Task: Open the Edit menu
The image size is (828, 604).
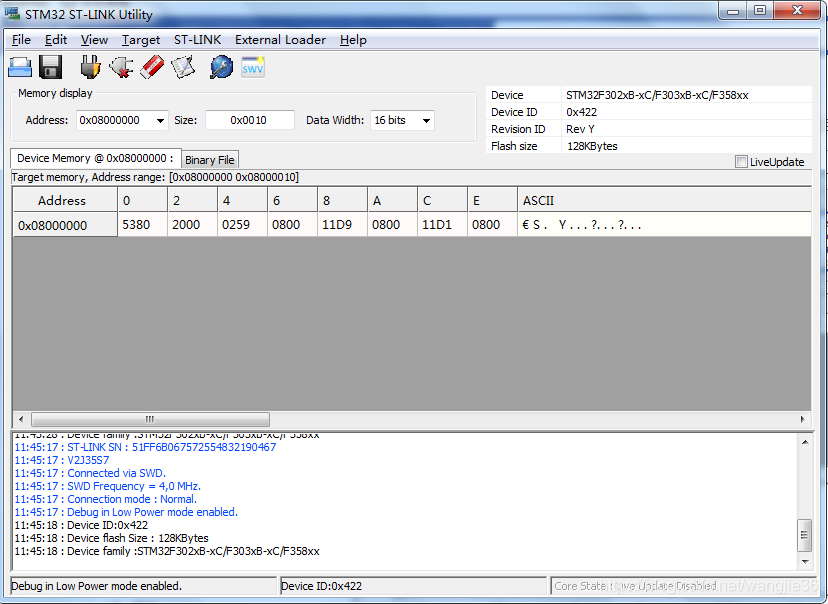Action: 55,40
